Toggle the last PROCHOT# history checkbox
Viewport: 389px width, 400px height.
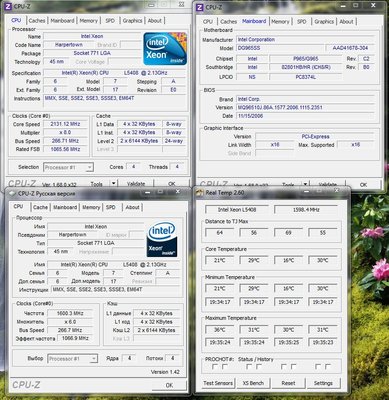click(328, 367)
